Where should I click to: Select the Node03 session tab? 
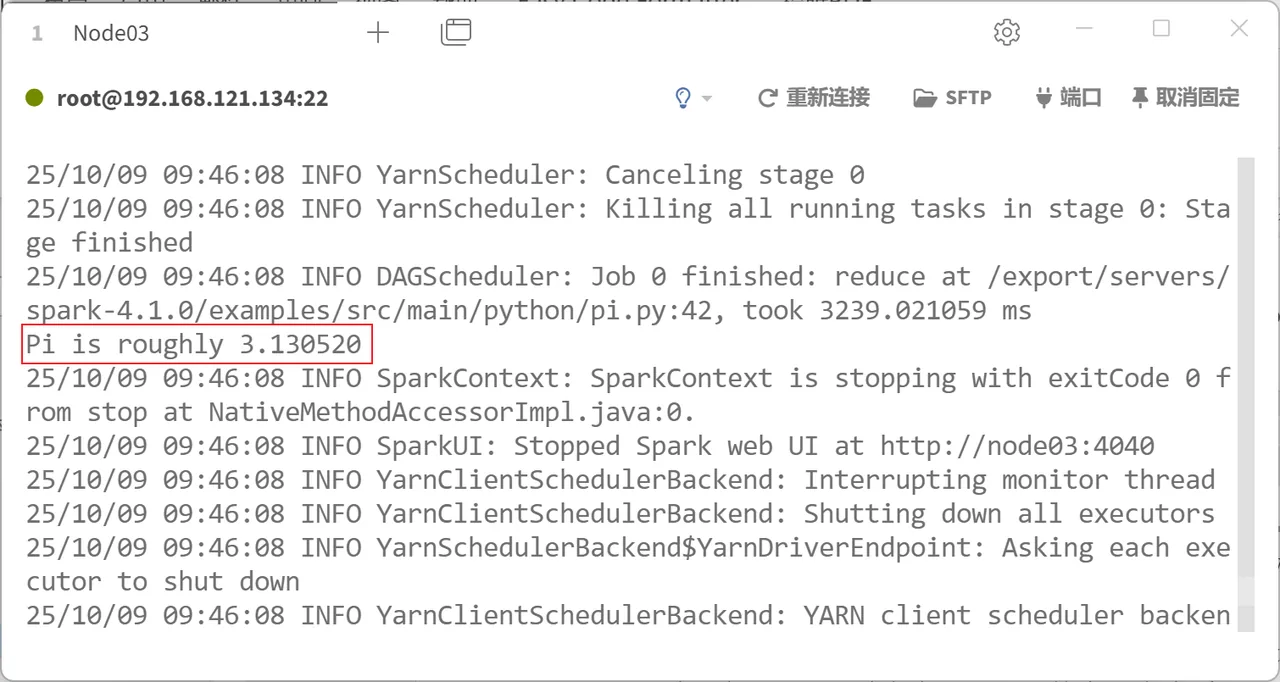click(111, 33)
